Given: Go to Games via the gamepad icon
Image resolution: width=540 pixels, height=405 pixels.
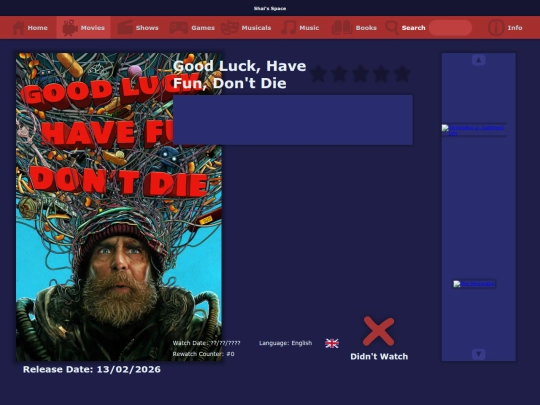Looking at the screenshot, I should 178,28.
